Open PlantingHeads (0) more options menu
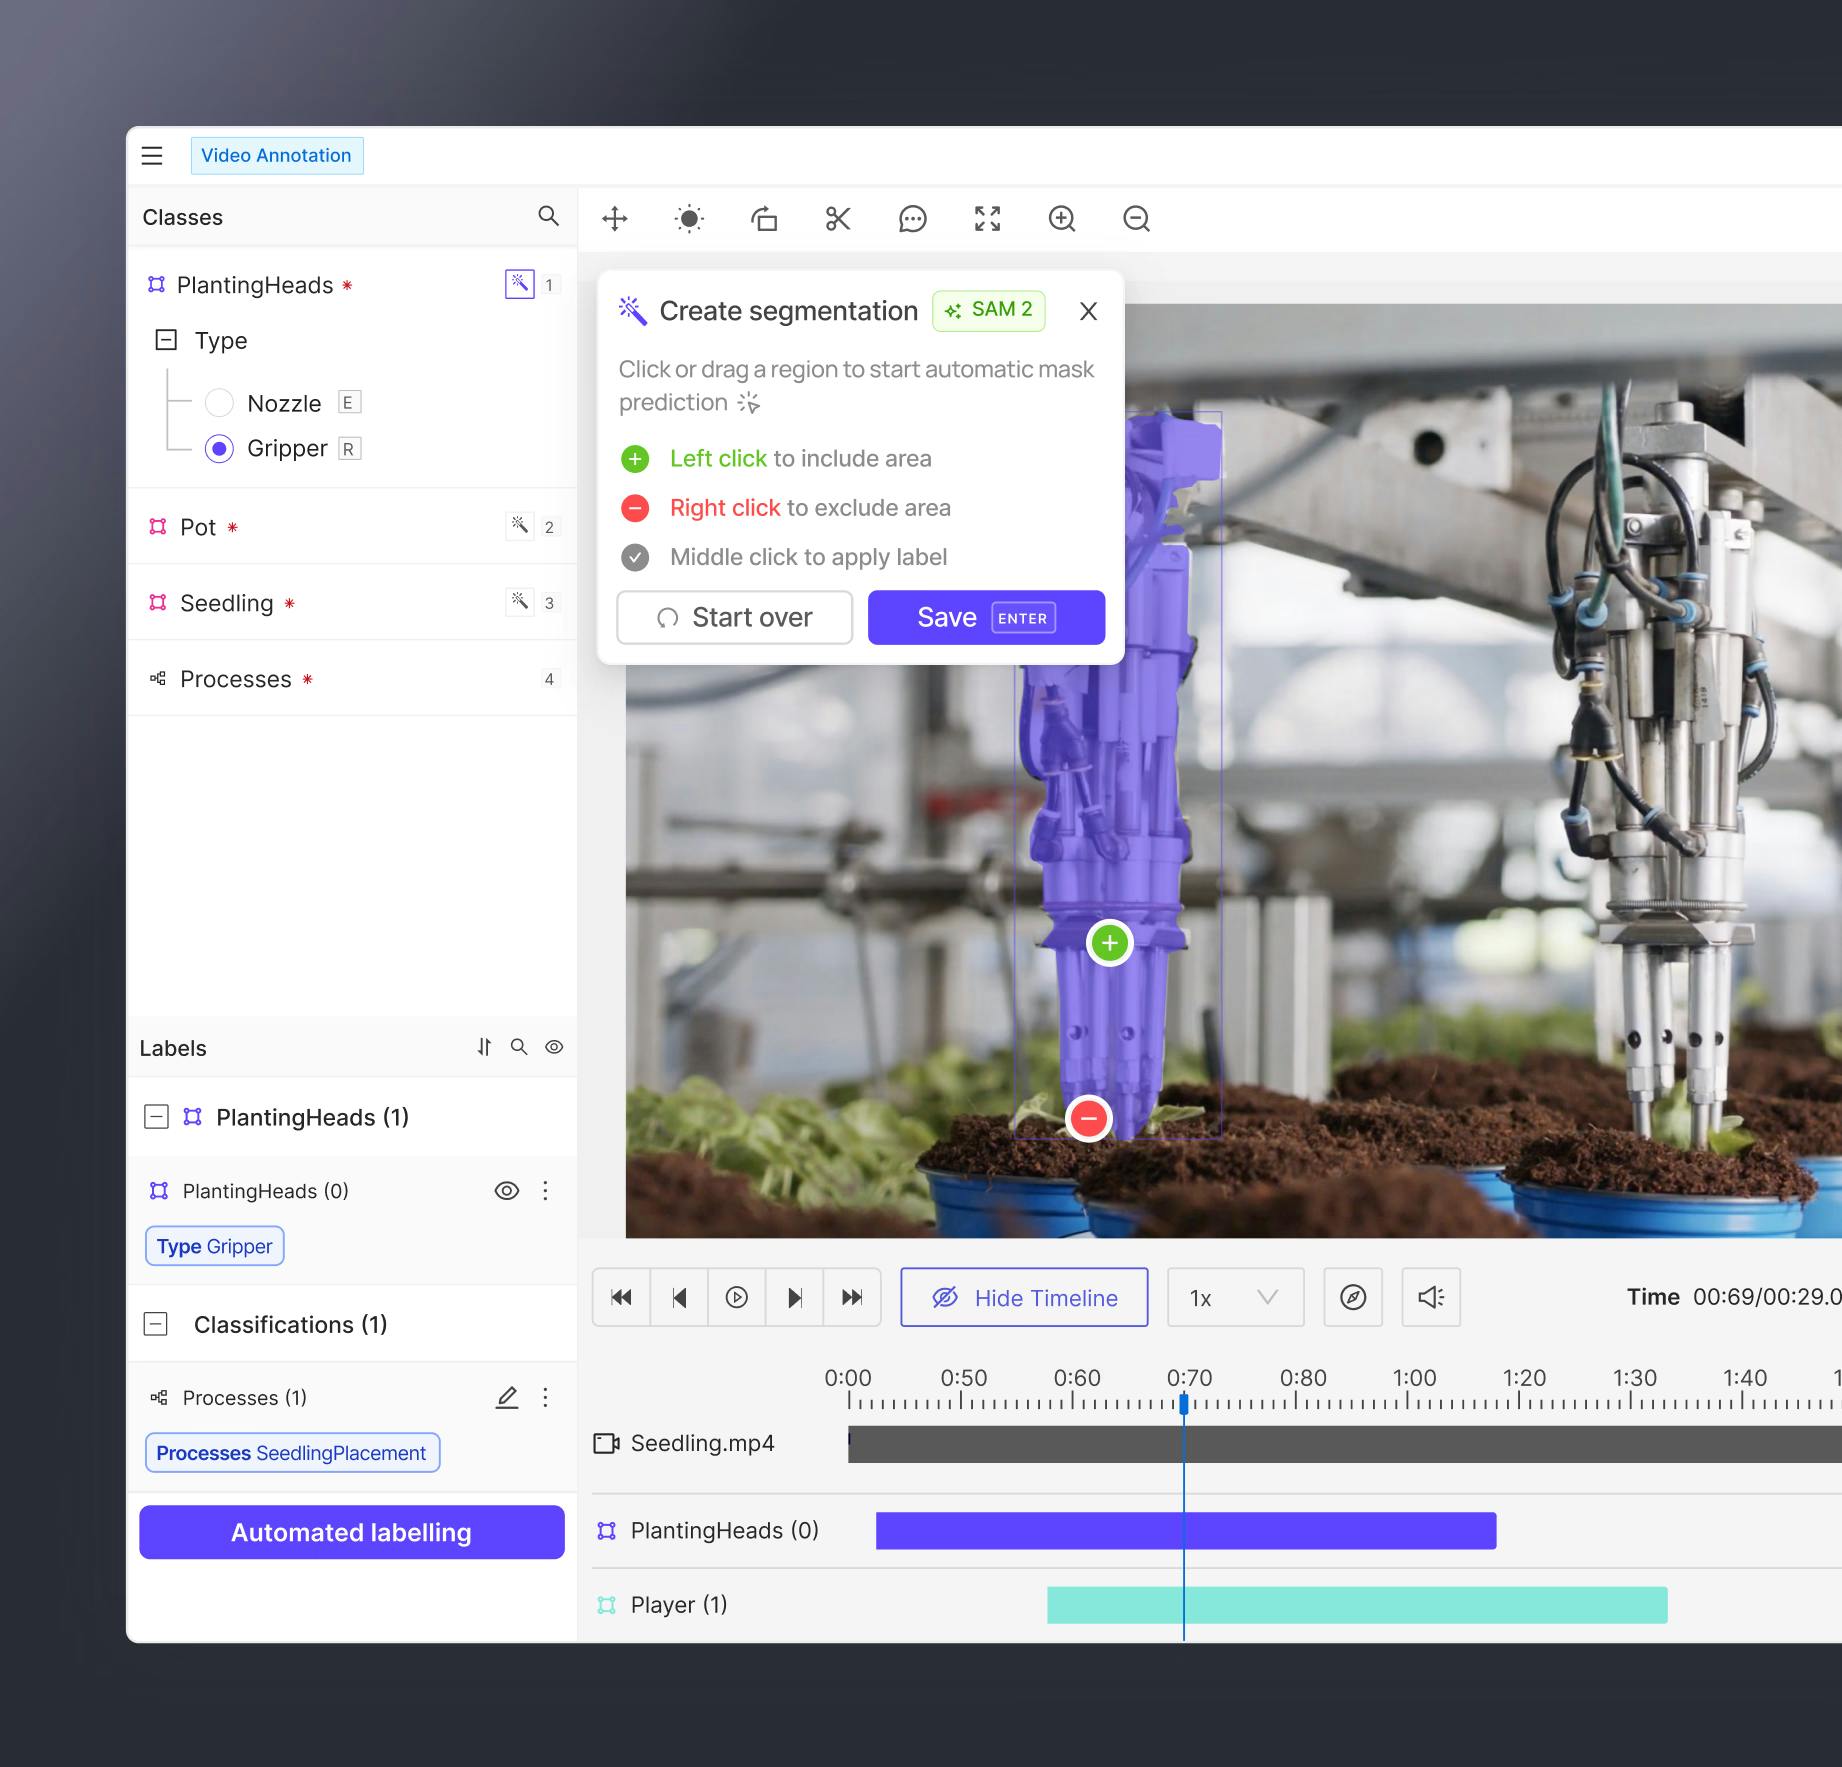The image size is (1842, 1767). click(x=545, y=1191)
